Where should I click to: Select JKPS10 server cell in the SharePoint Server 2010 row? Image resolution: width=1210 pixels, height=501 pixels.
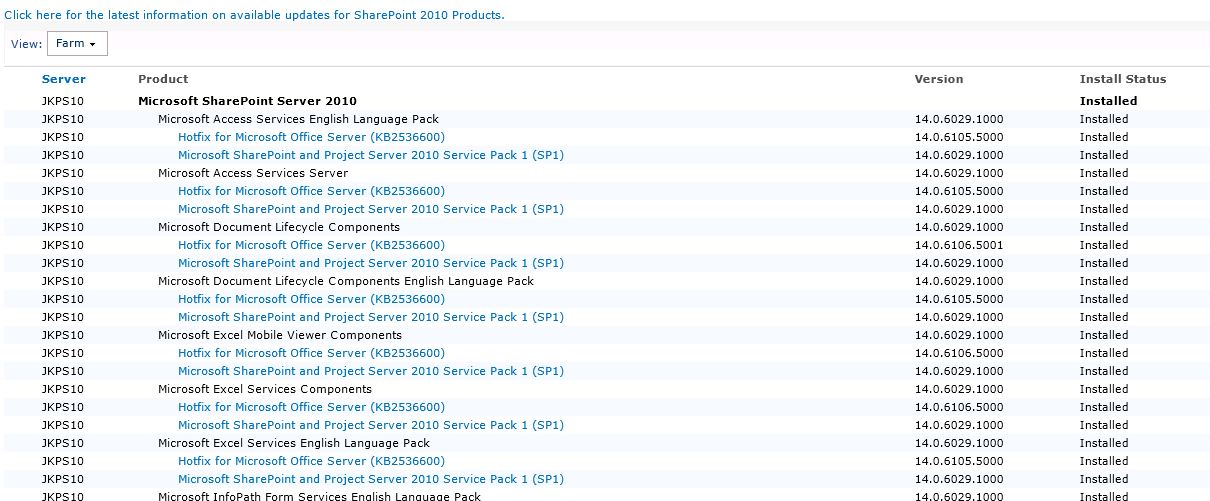(x=63, y=101)
